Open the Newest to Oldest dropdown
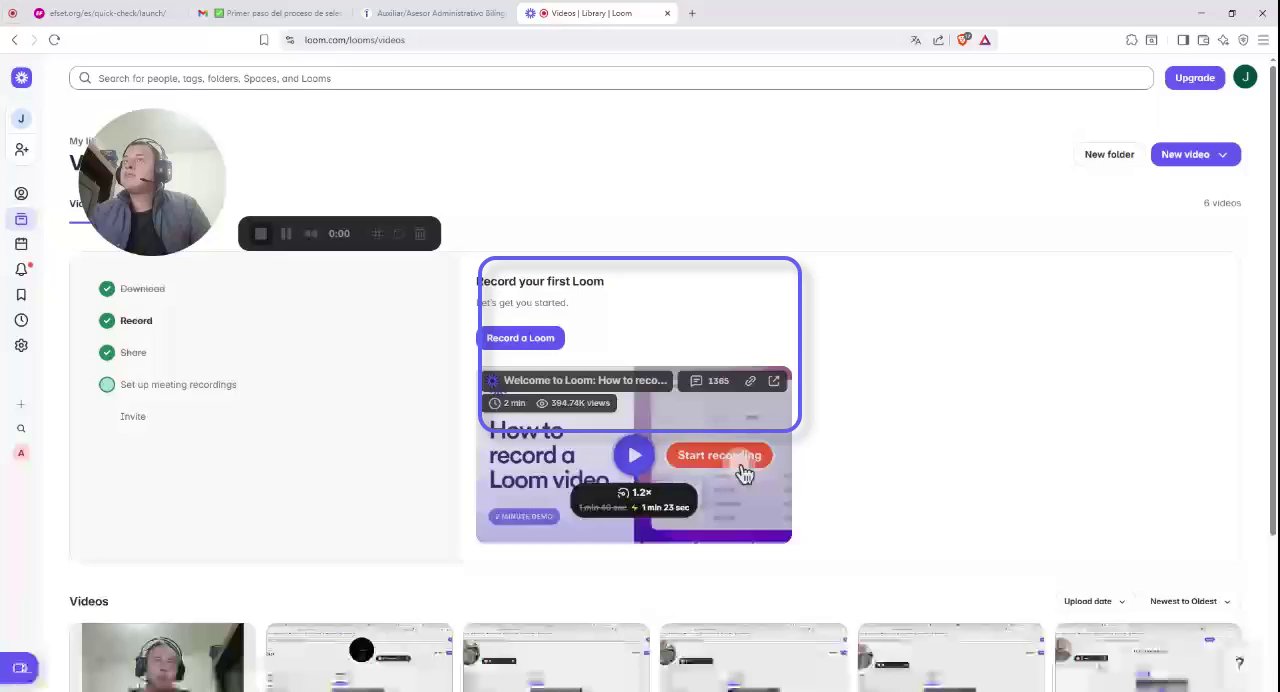Screen dimensions: 1280x692 (1190, 602)
